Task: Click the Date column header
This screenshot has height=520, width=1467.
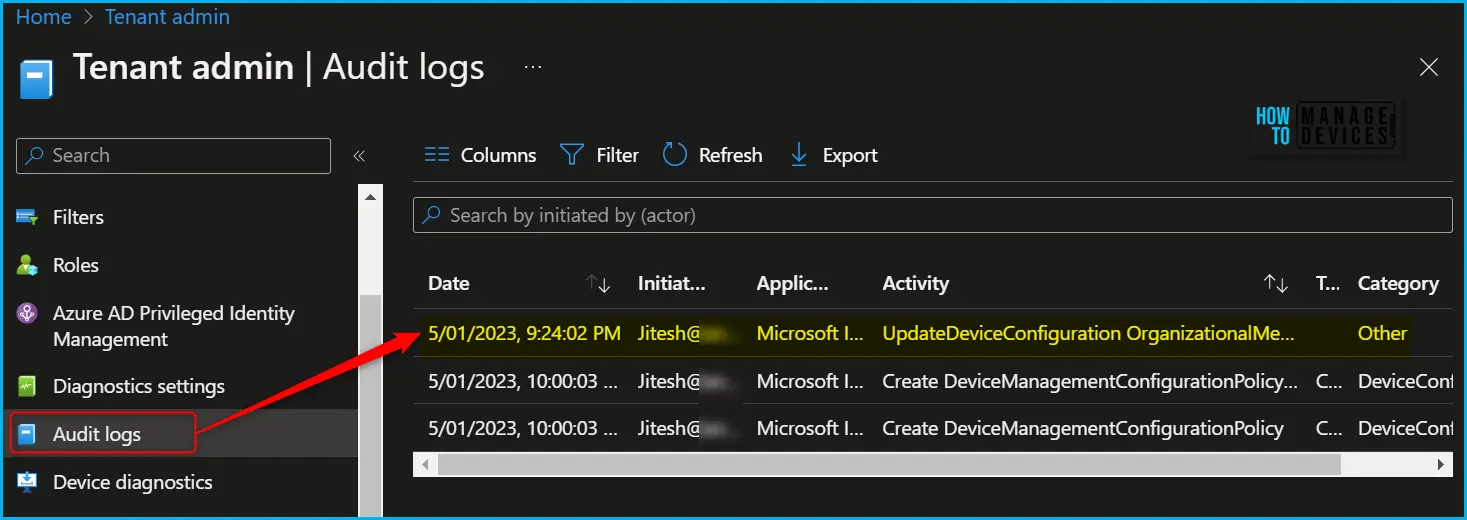Action: 449,284
